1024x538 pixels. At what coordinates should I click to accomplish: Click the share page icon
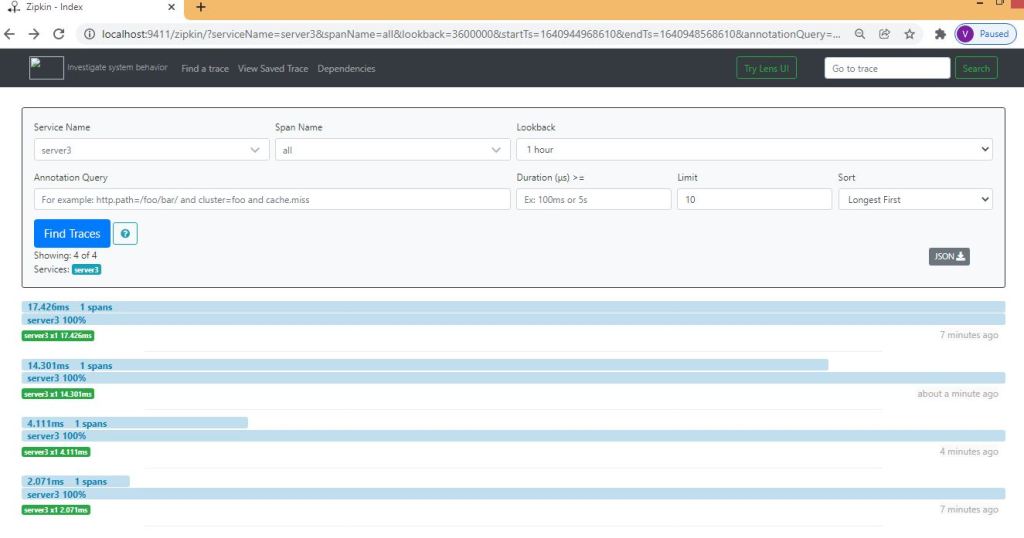(885, 34)
